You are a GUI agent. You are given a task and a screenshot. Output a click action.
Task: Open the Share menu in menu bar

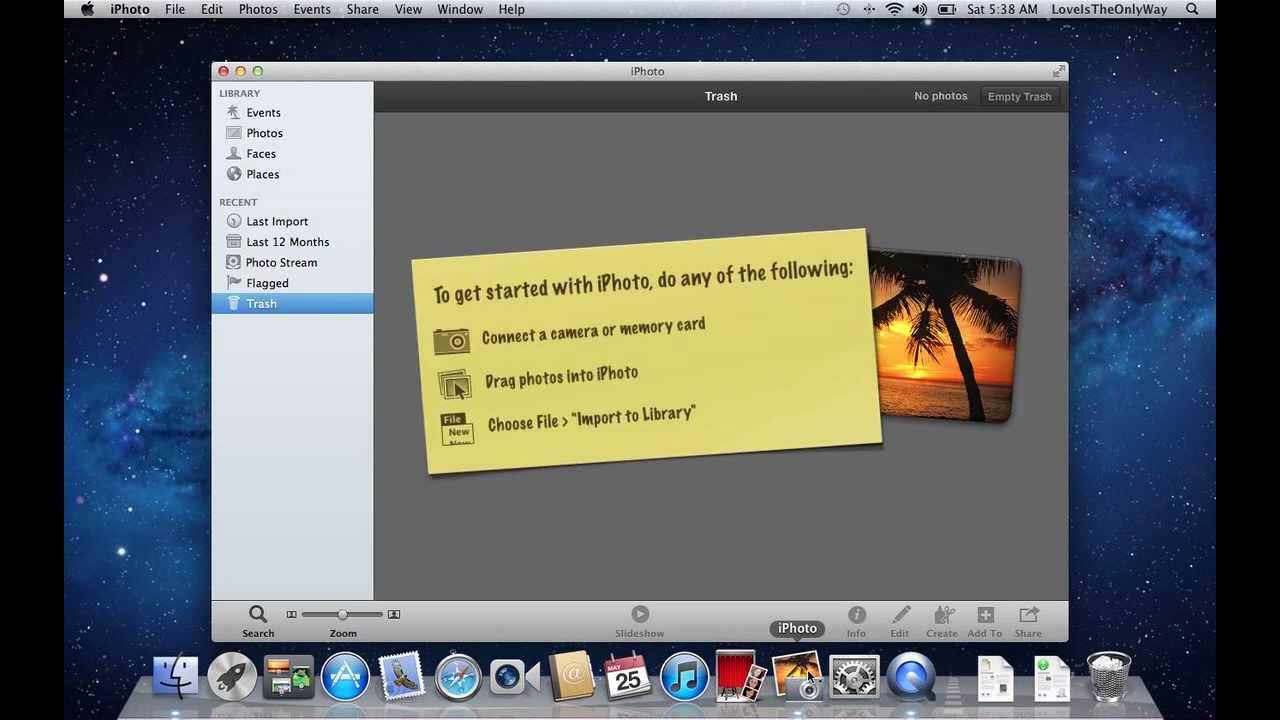coord(362,9)
